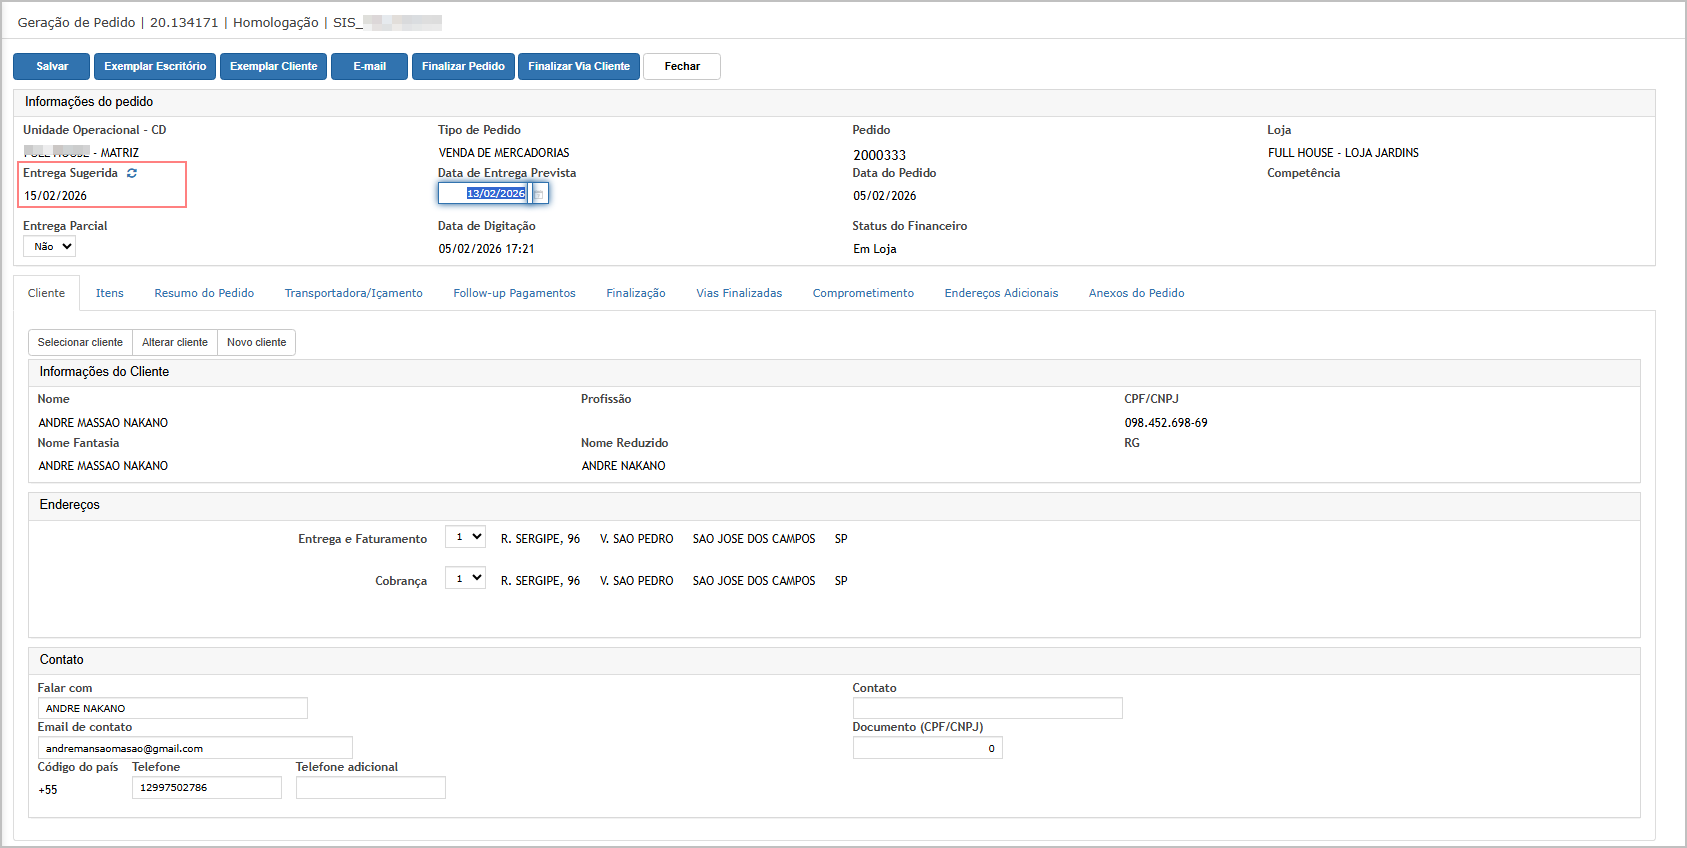Open the Entrega e Faturamento address dropdown

click(465, 537)
